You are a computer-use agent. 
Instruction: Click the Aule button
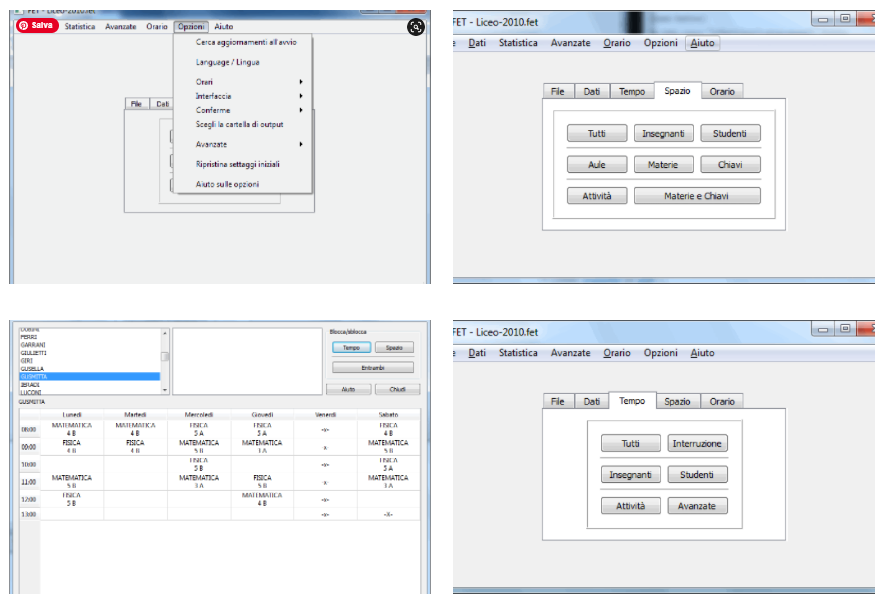point(597,165)
